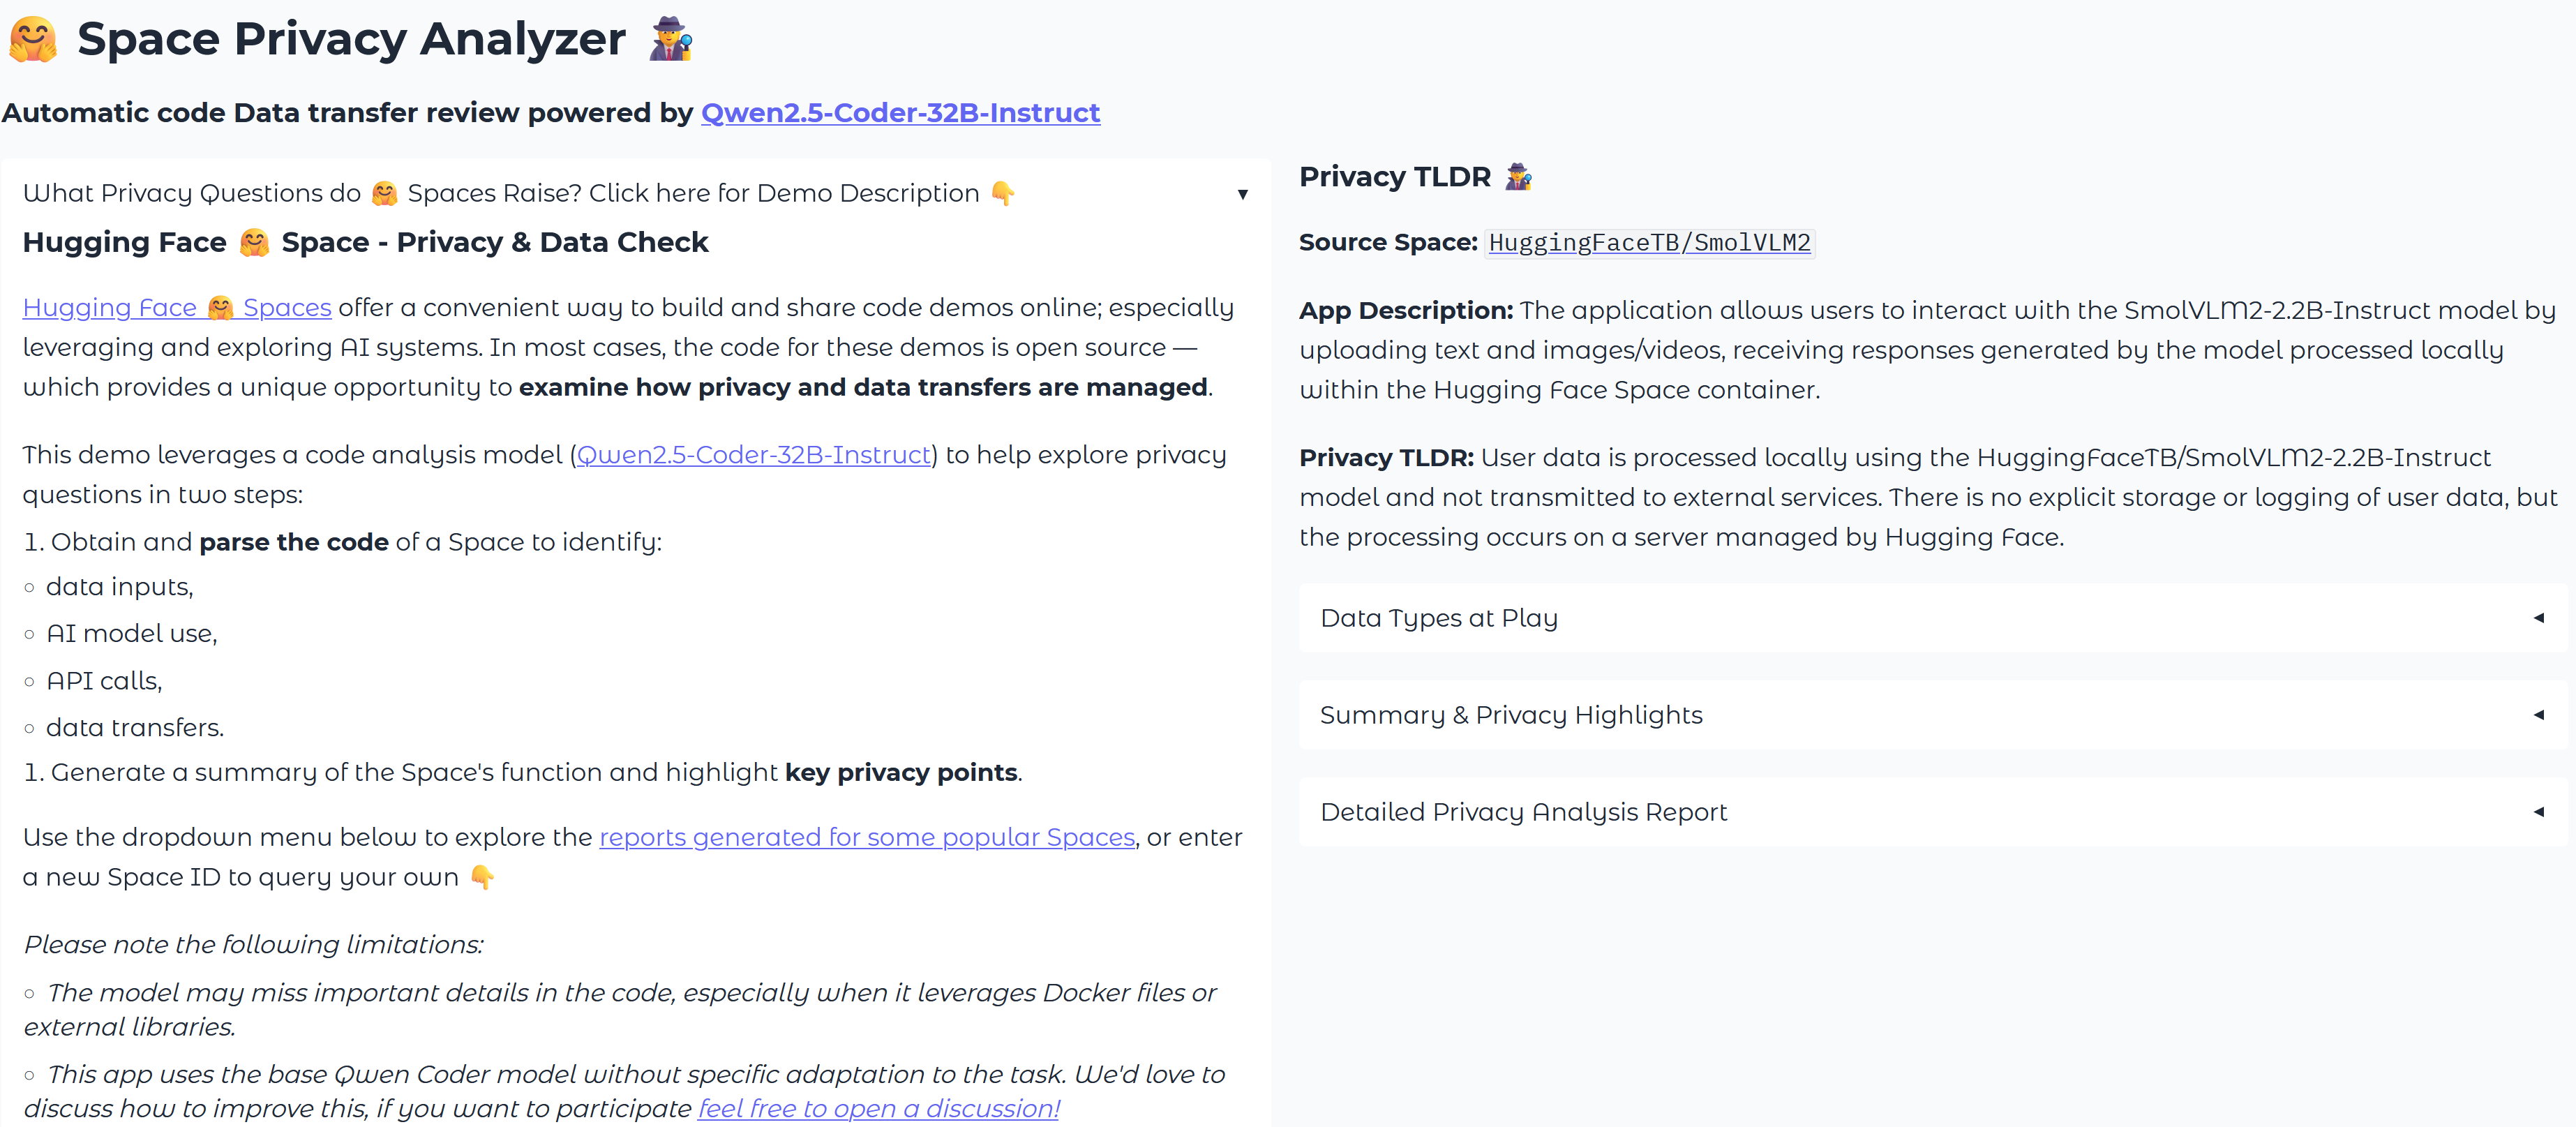Screen dimensions: 2576x1127
Task: Click the hugging emoji in Privacy & Data Check heading
Action: 254,243
